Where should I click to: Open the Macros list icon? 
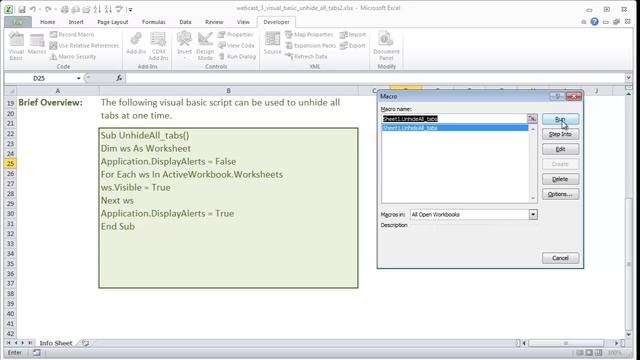click(x=37, y=44)
